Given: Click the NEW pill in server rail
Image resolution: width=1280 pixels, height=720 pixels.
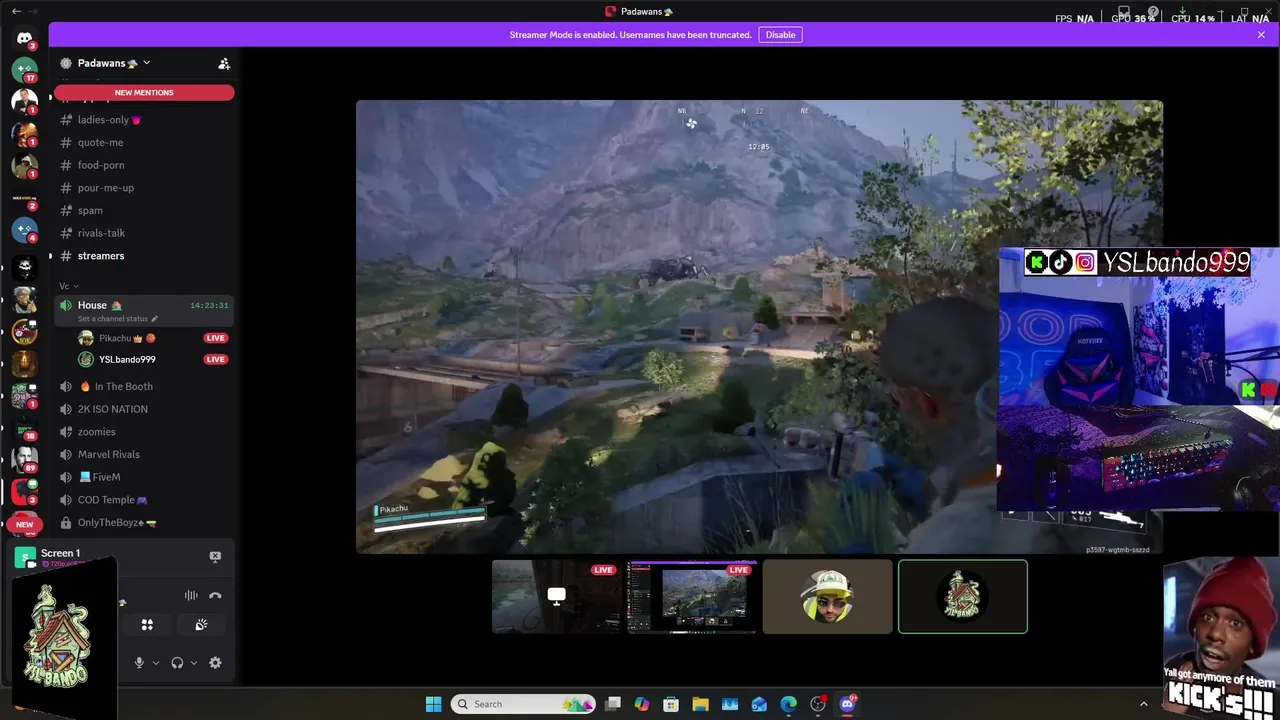Looking at the screenshot, I should [24, 524].
